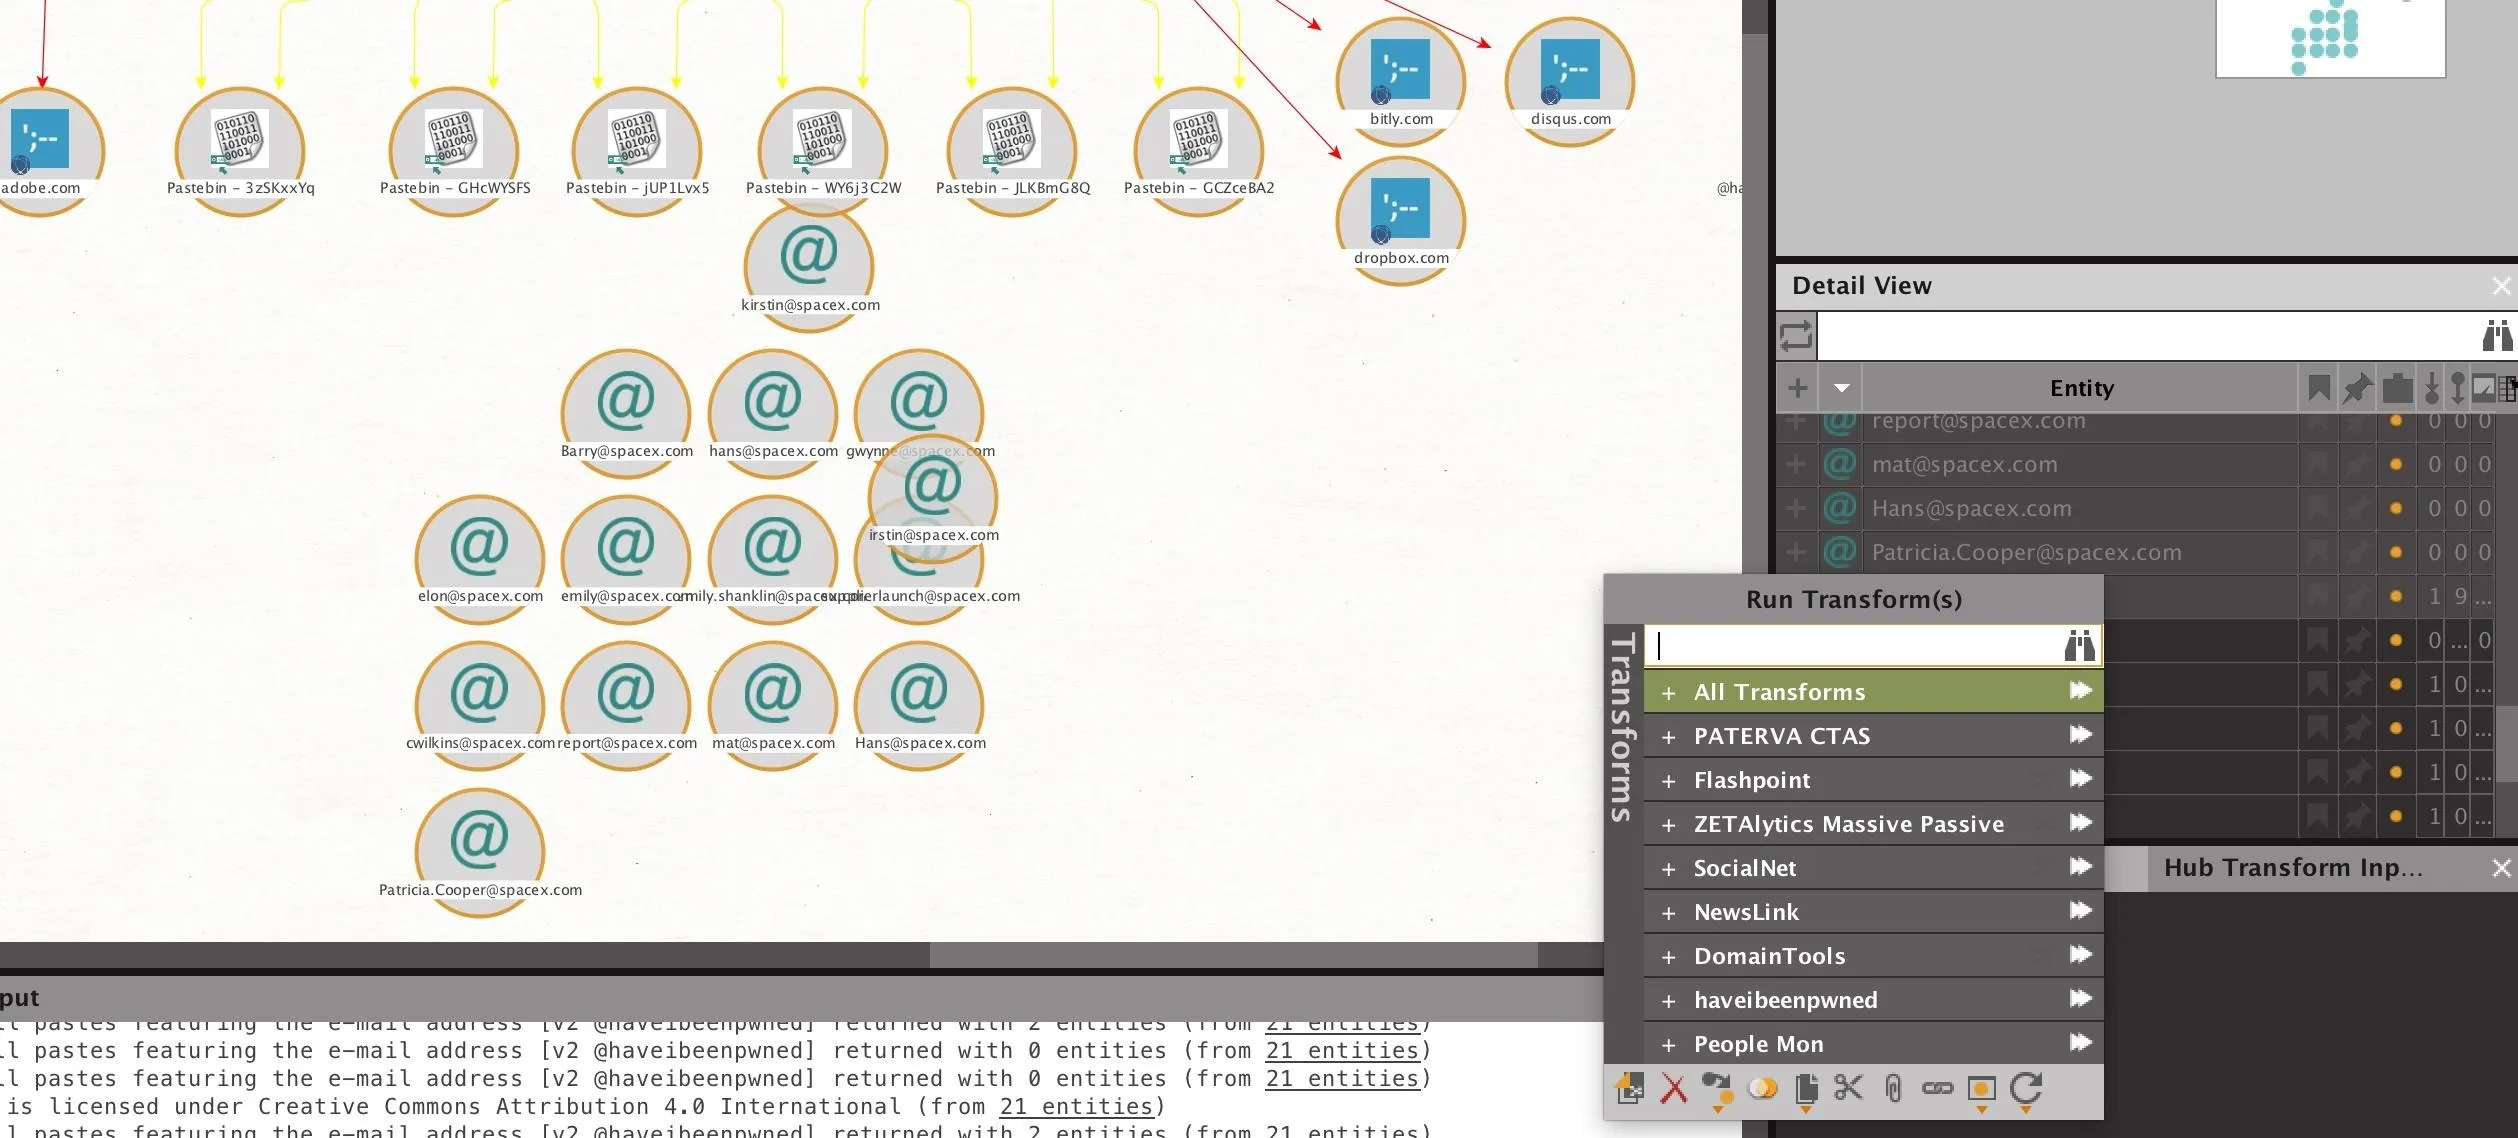The width and height of the screenshot is (2518, 1138).
Task: Select the dropbox.com website entity
Action: pos(1400,220)
